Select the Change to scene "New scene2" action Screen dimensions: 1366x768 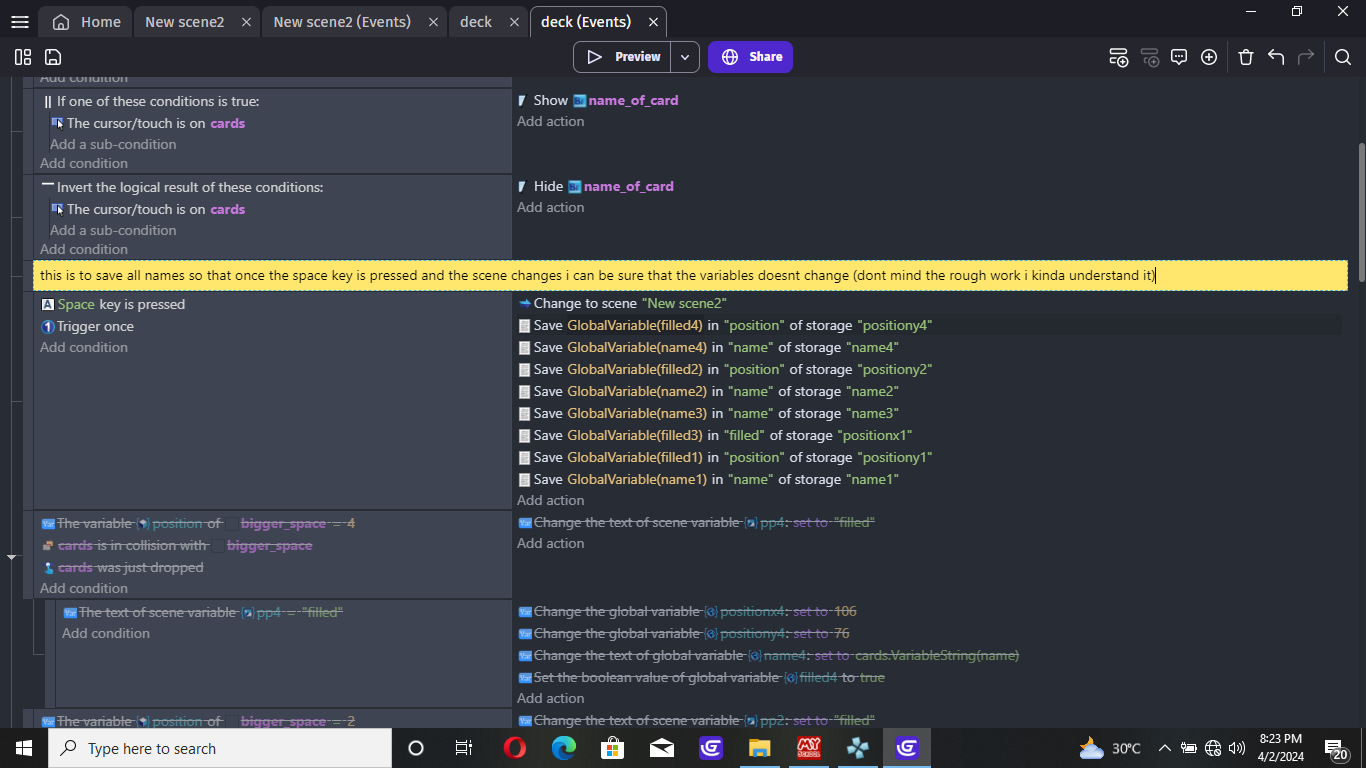pos(623,303)
